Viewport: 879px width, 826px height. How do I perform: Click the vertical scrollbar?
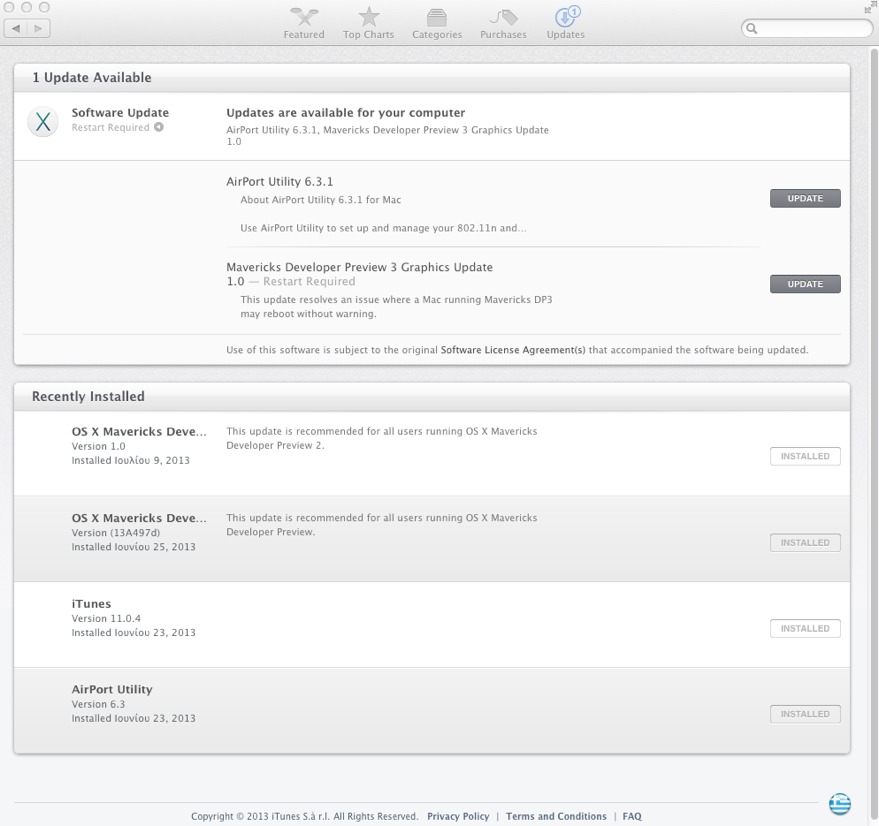coord(874,437)
